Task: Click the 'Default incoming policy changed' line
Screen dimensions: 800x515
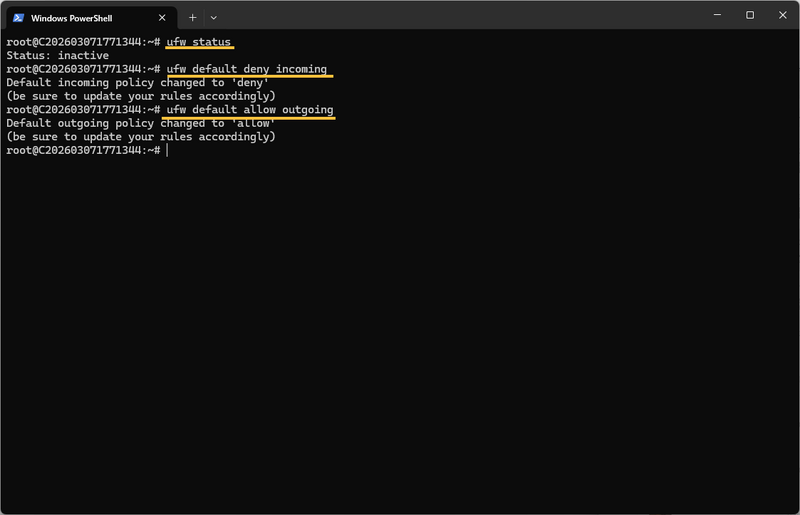Action: (138, 82)
